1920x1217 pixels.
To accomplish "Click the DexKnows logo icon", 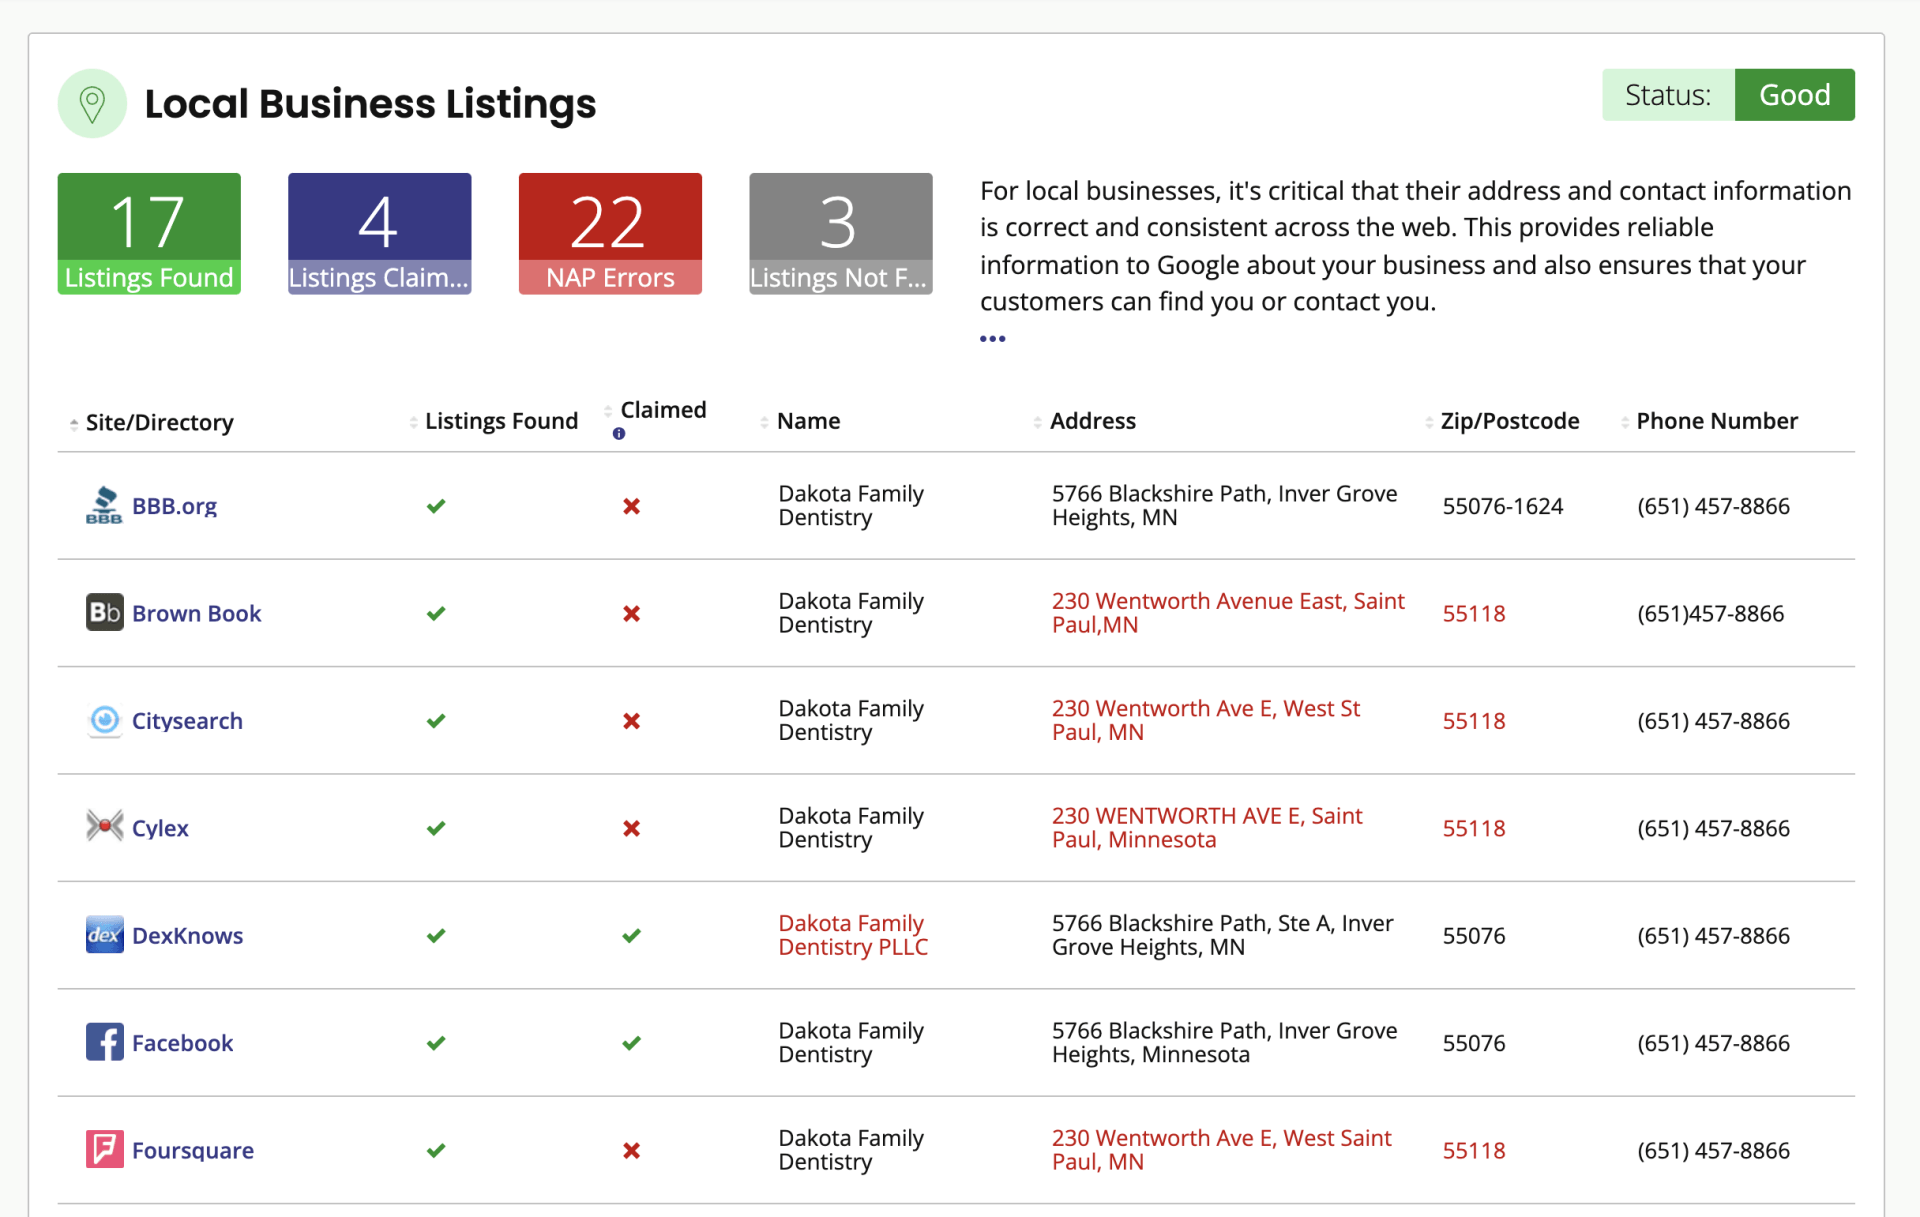I will point(104,935).
